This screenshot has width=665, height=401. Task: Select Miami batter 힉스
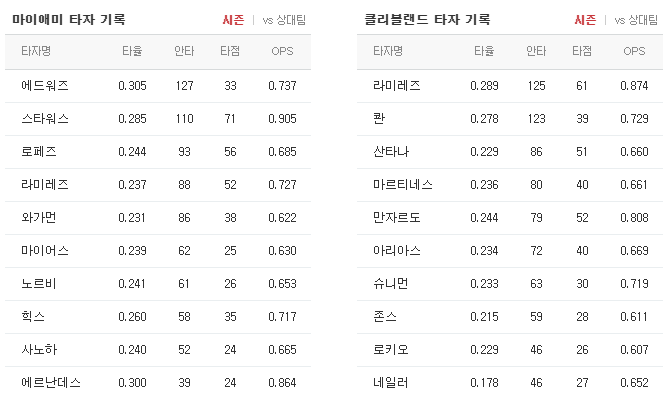[33, 317]
